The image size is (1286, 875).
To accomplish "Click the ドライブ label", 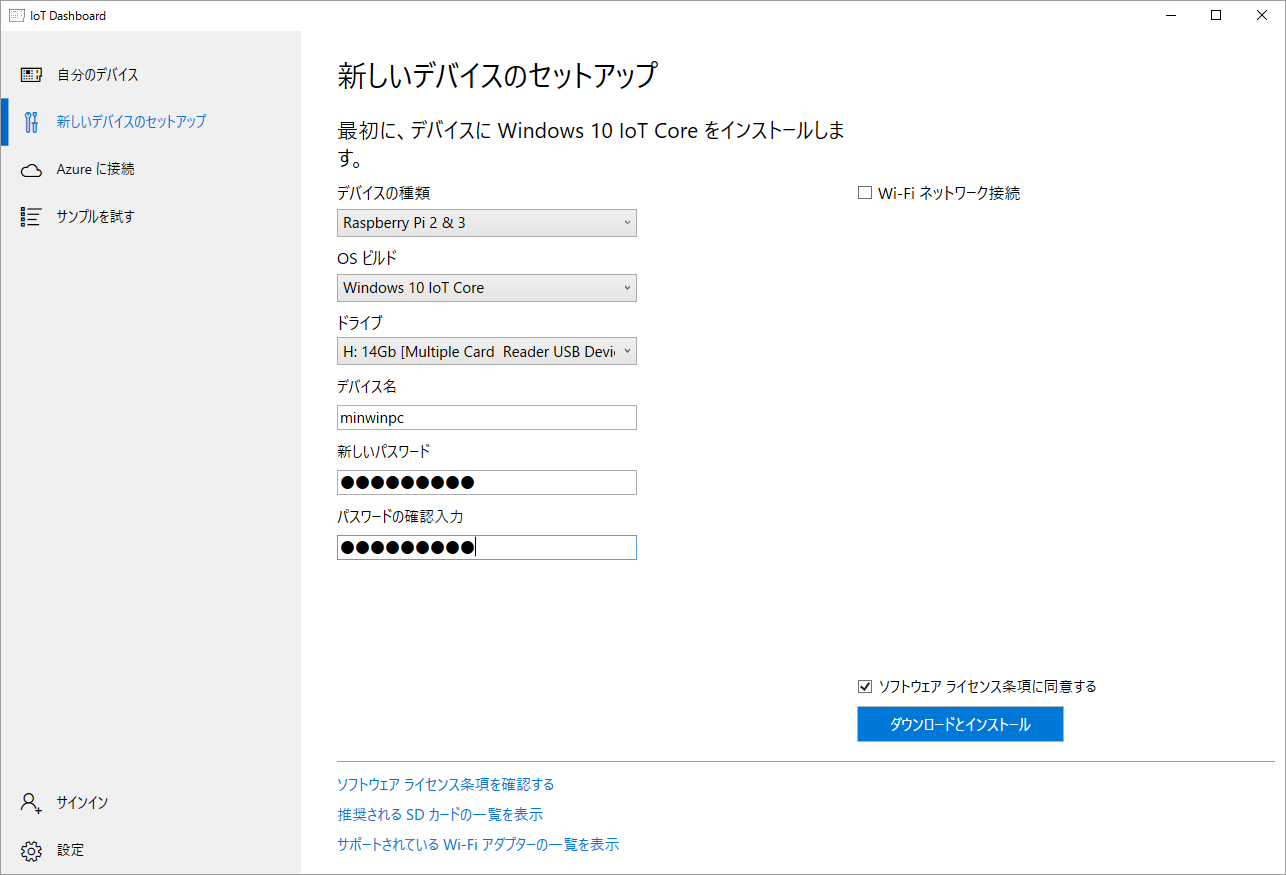I will click(x=360, y=323).
